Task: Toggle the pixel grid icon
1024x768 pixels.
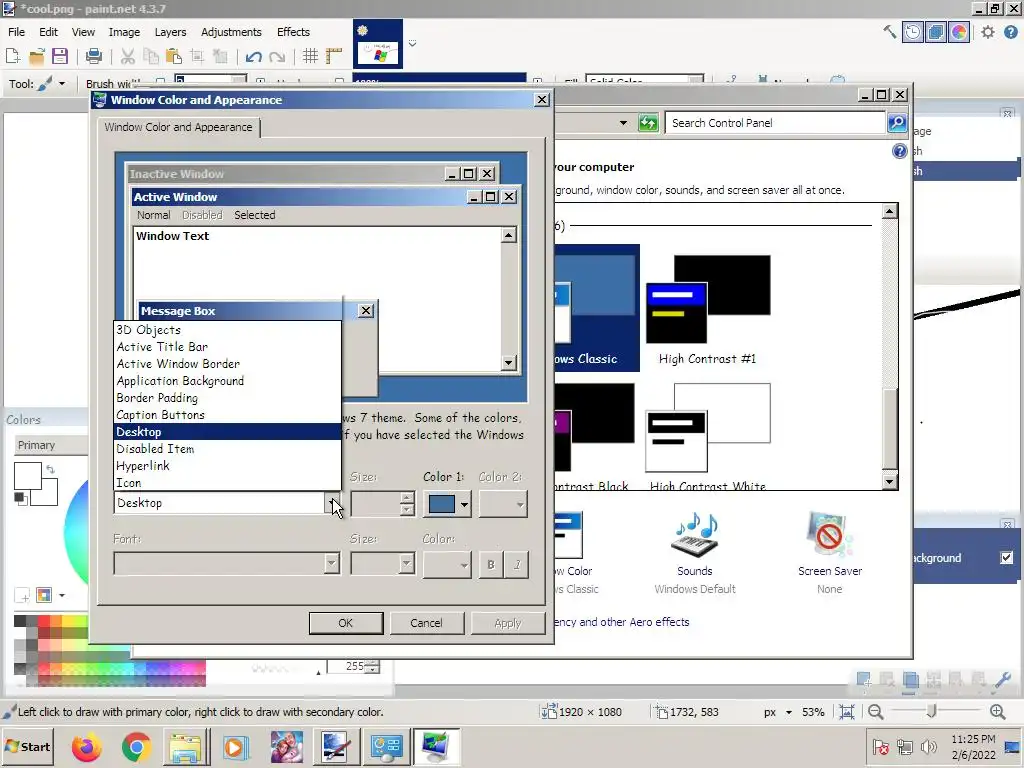Action: (x=310, y=57)
